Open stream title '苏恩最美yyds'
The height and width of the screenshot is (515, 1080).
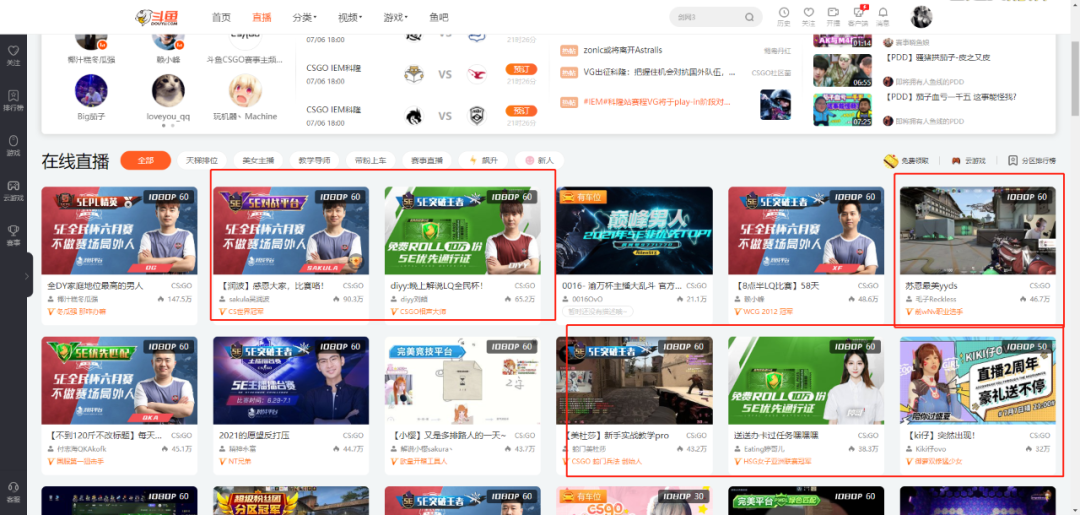(x=931, y=285)
